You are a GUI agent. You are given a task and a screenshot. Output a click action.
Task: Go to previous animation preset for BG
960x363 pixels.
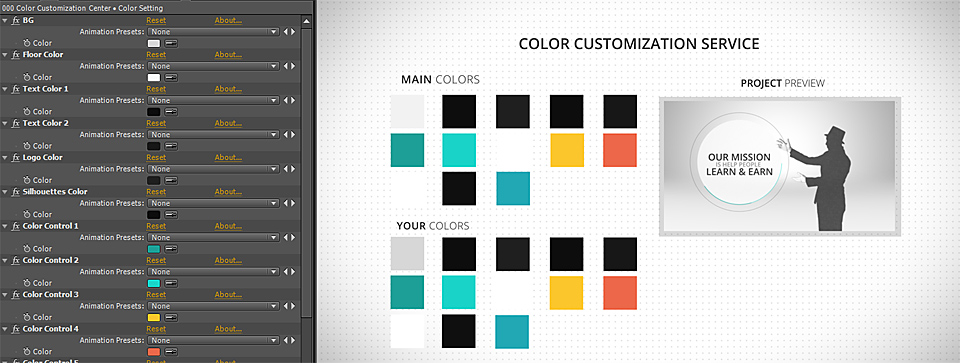point(285,32)
